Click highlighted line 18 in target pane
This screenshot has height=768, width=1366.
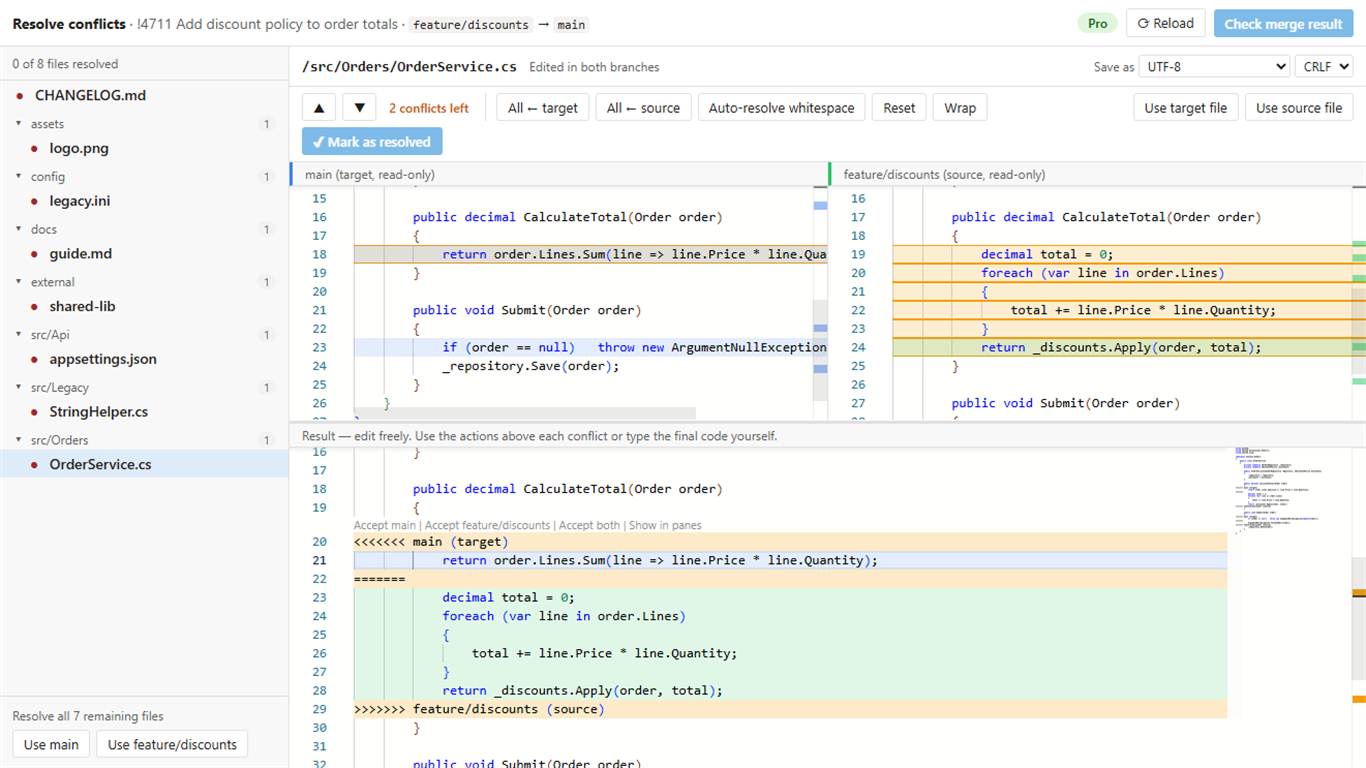(x=590, y=254)
